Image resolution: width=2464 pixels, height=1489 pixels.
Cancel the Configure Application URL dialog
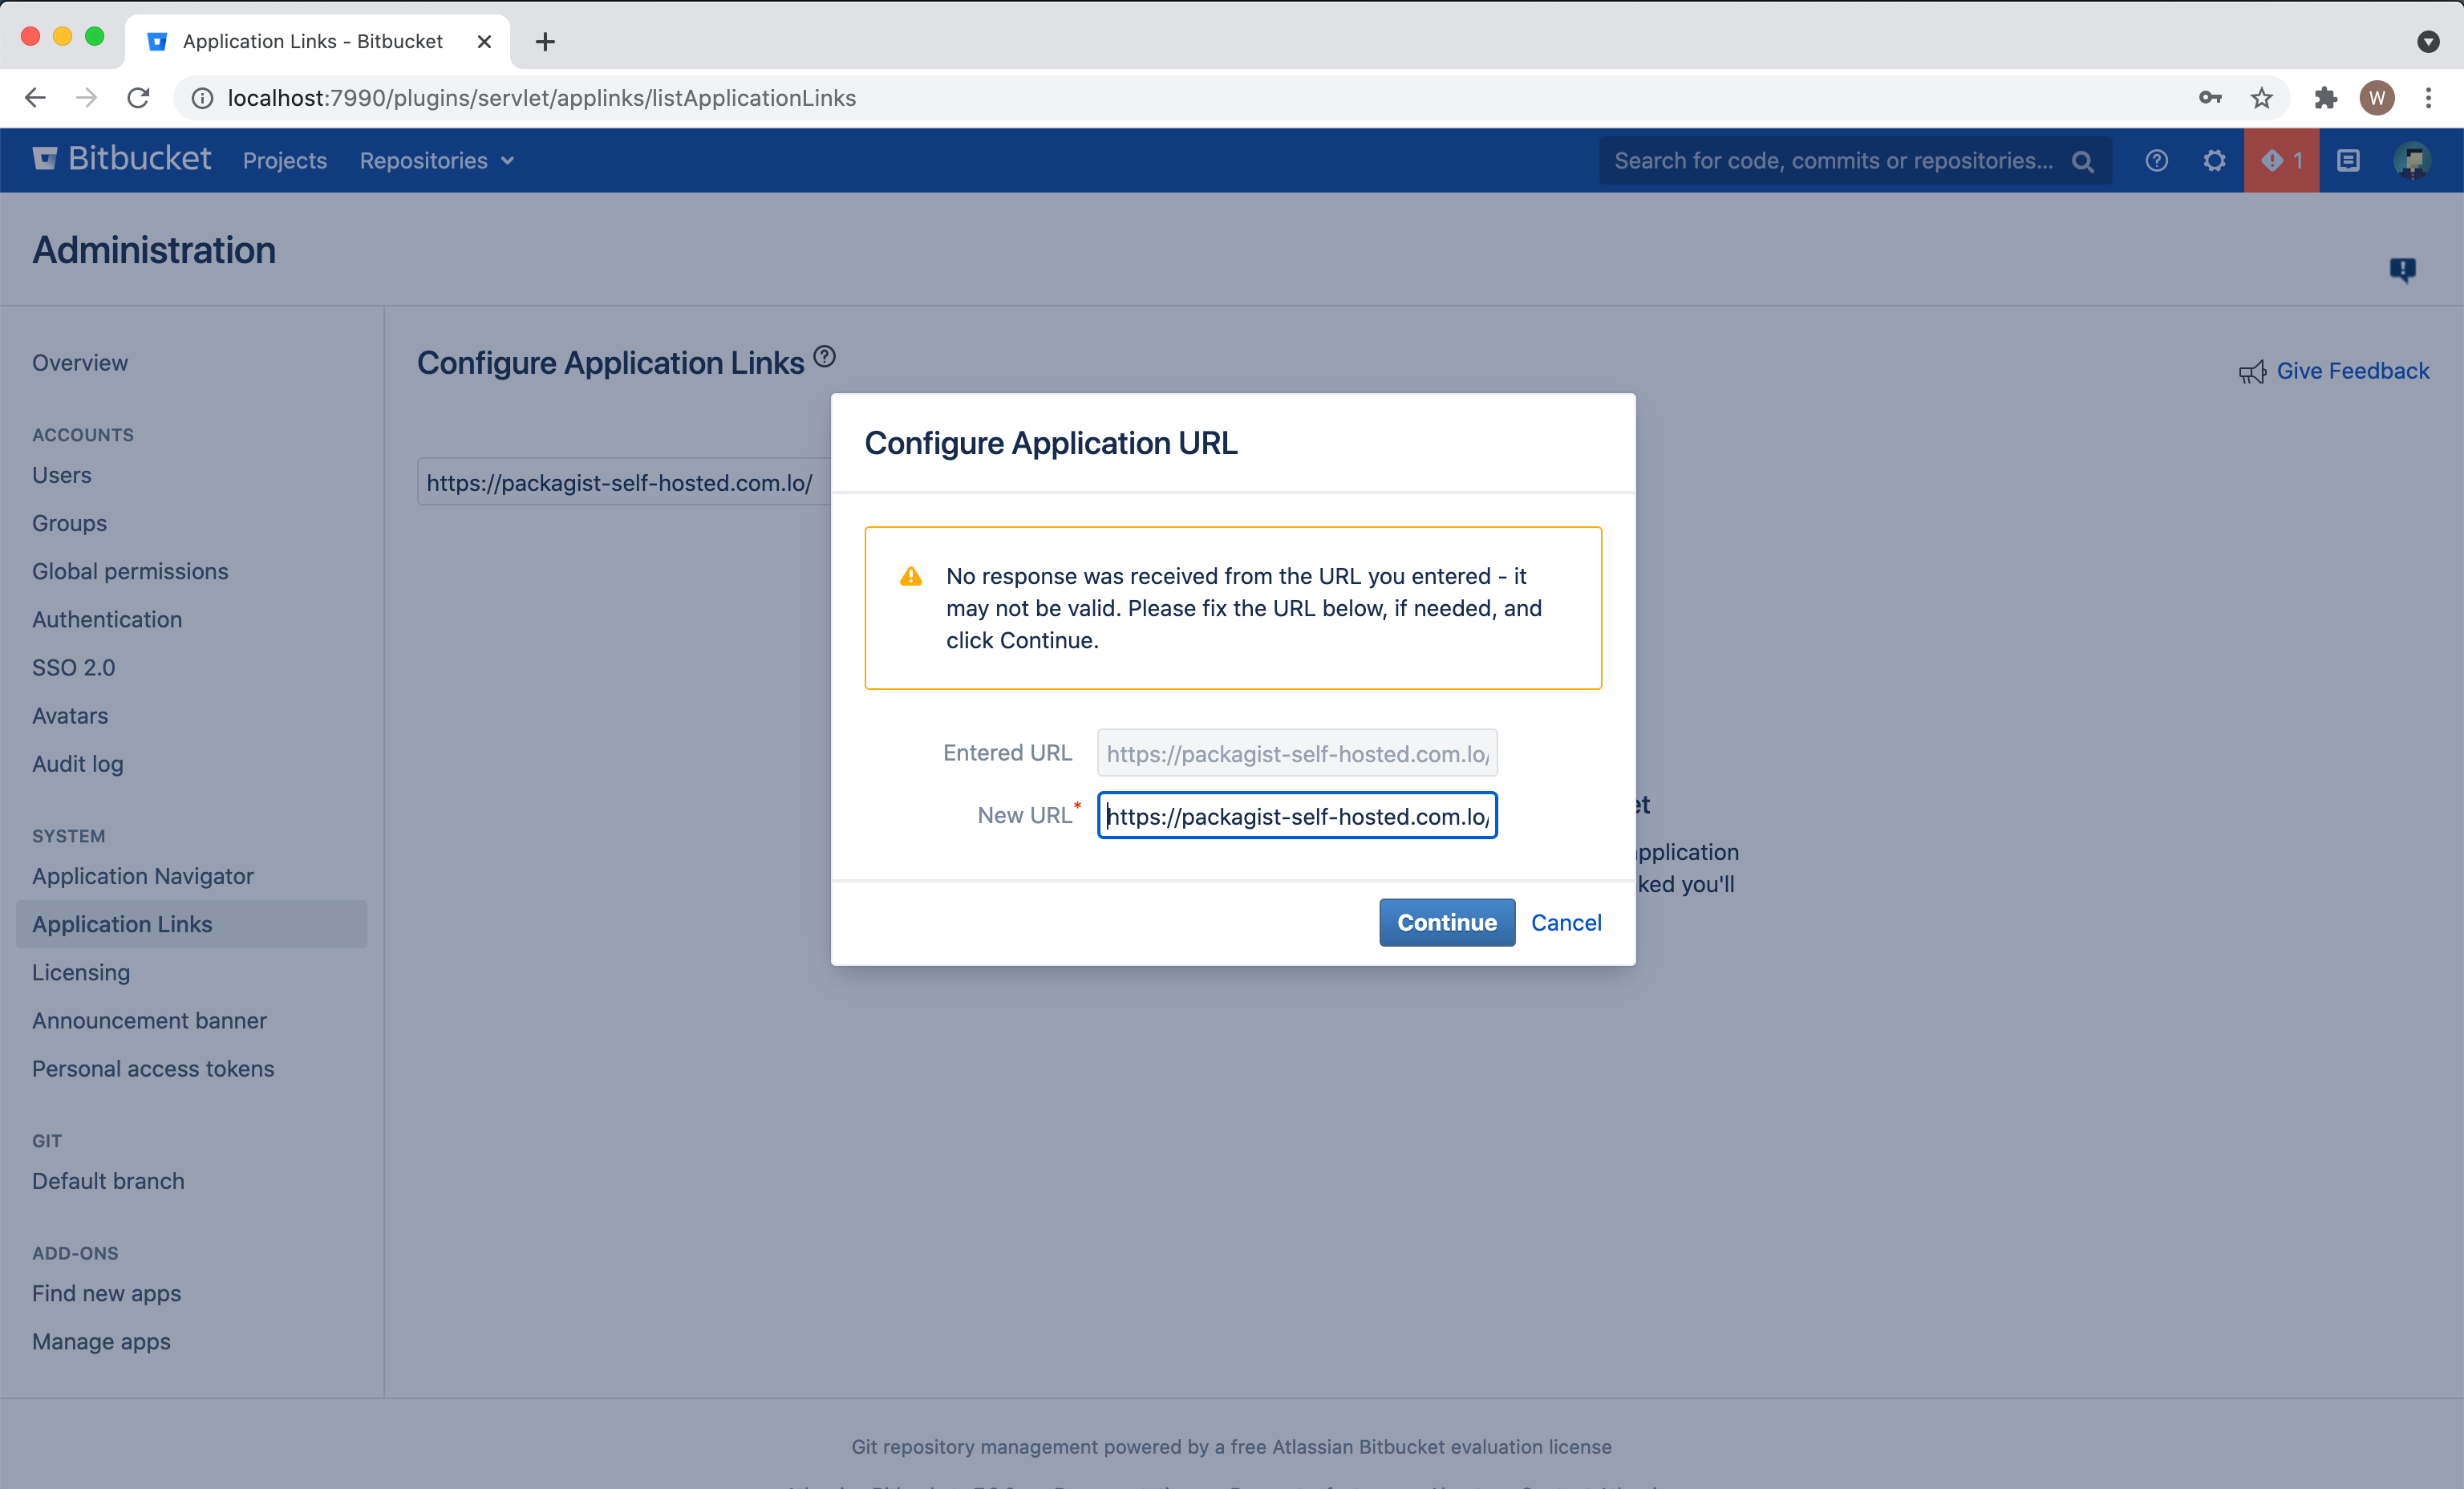[x=1566, y=922]
